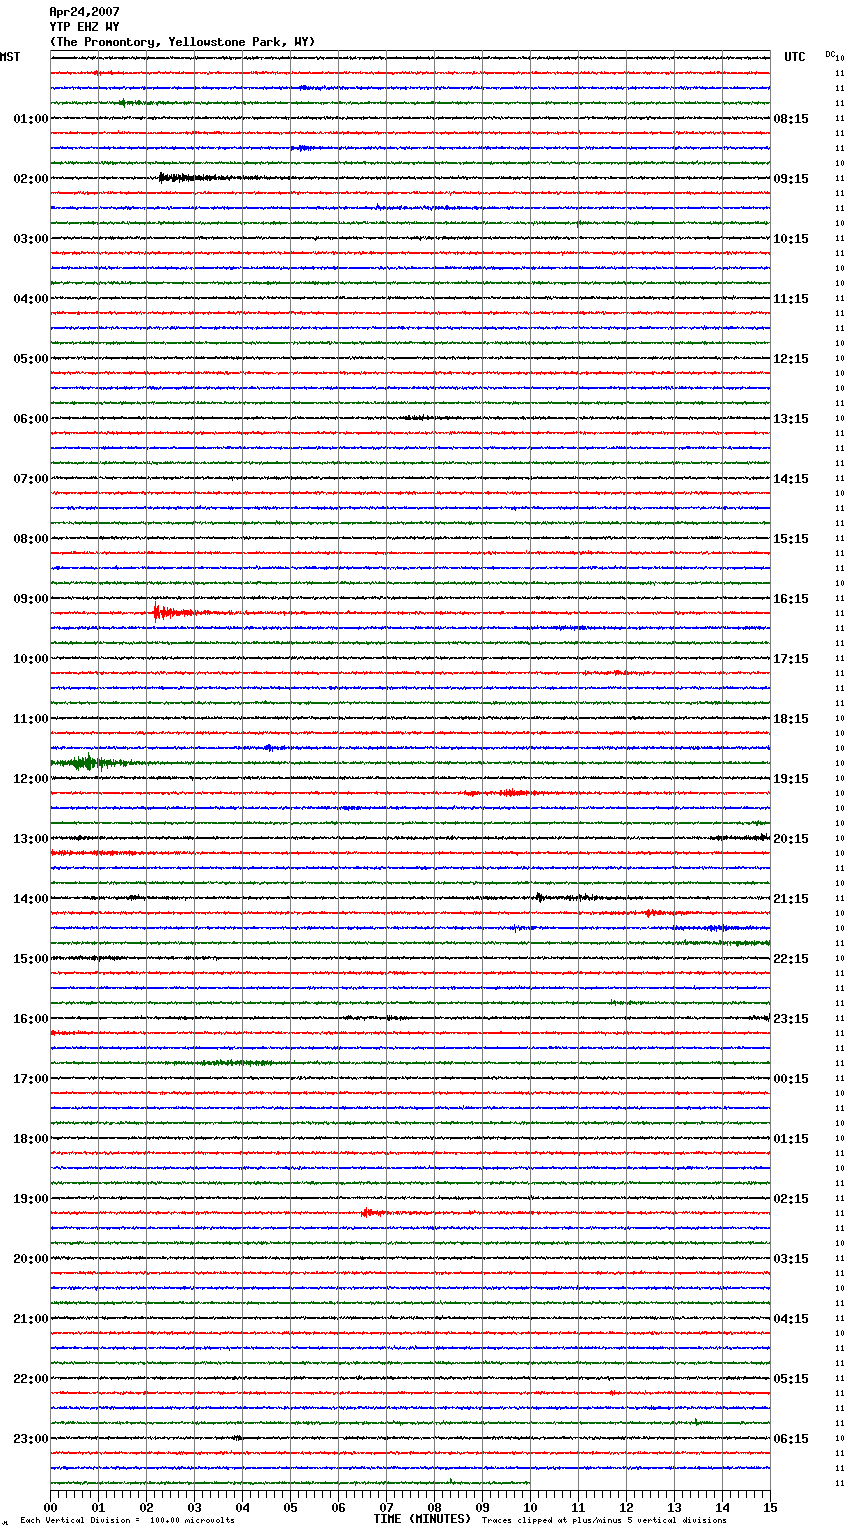Select the 06:00 MST time label
850x1534 pixels.
(x=30, y=419)
